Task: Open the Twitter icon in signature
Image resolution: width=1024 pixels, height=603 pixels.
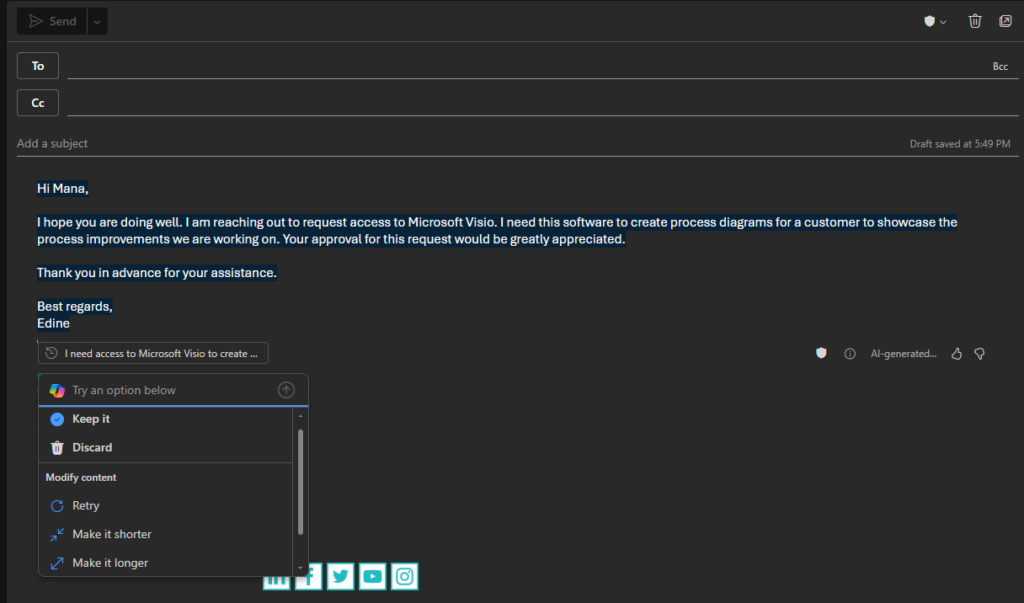Action: [x=340, y=576]
